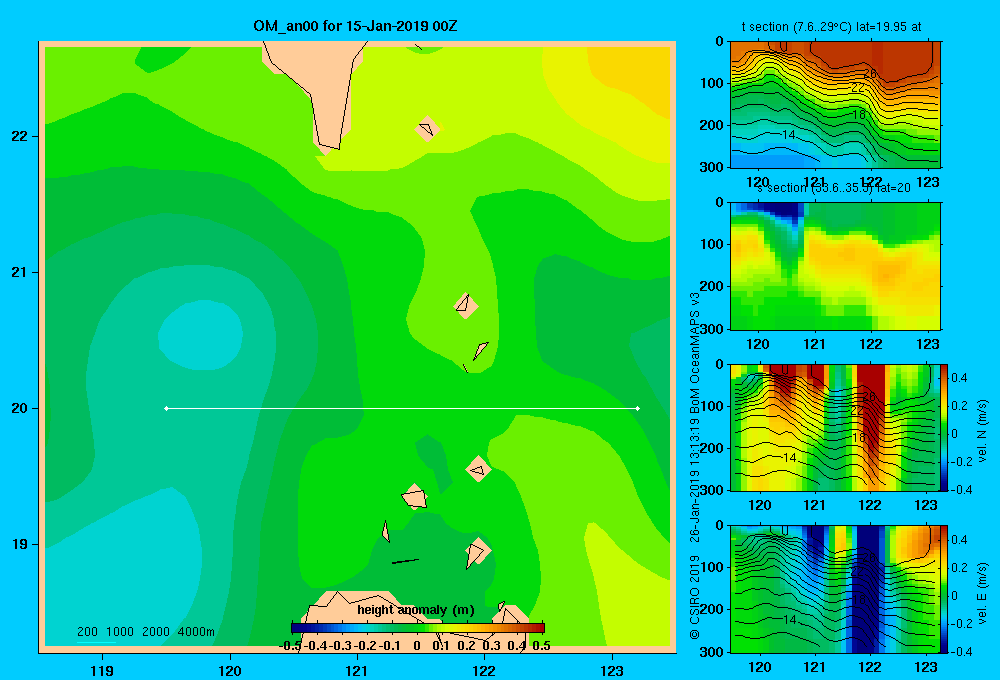Open the salinity s section panel
Image resolution: width=1000 pixels, height=680 pixels.
[x=835, y=266]
